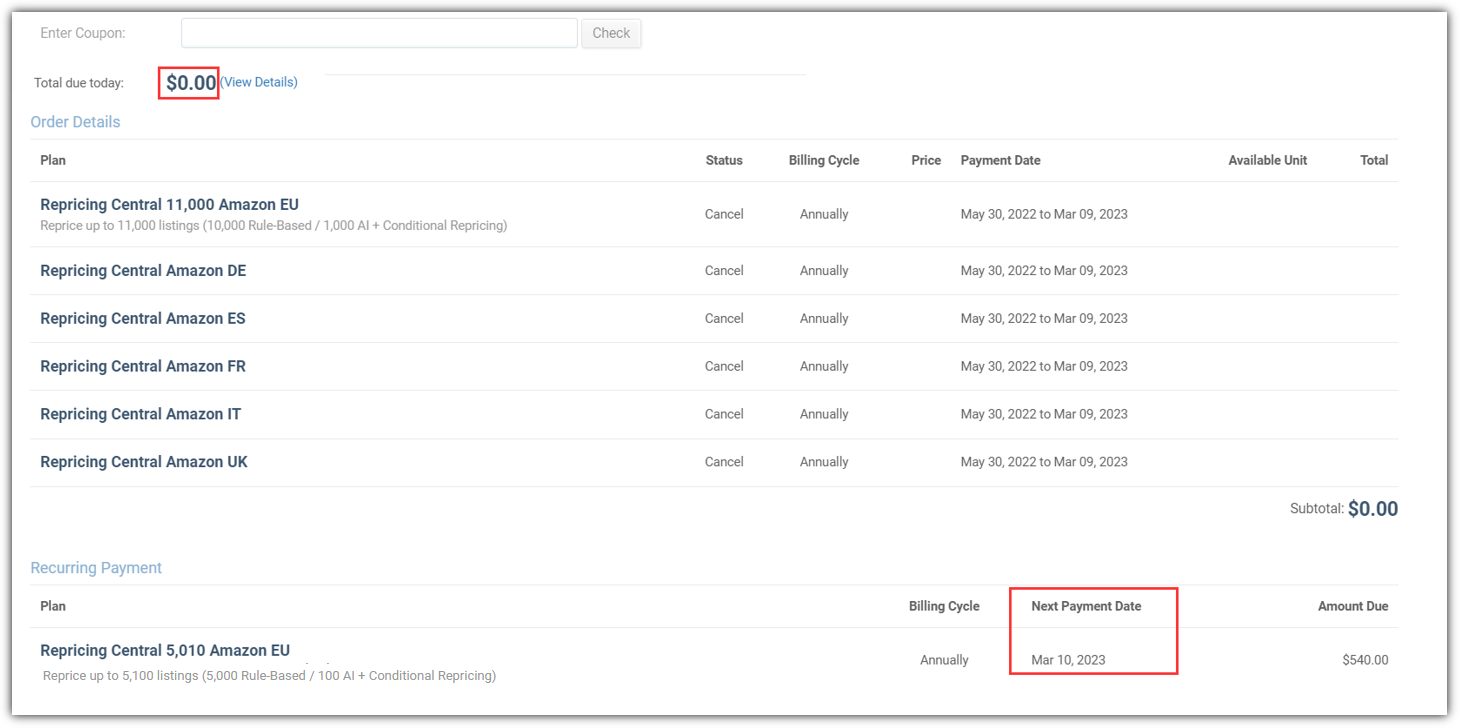Click the $540.00 amount due
Viewport: 1460px width, 728px height.
click(x=1365, y=660)
